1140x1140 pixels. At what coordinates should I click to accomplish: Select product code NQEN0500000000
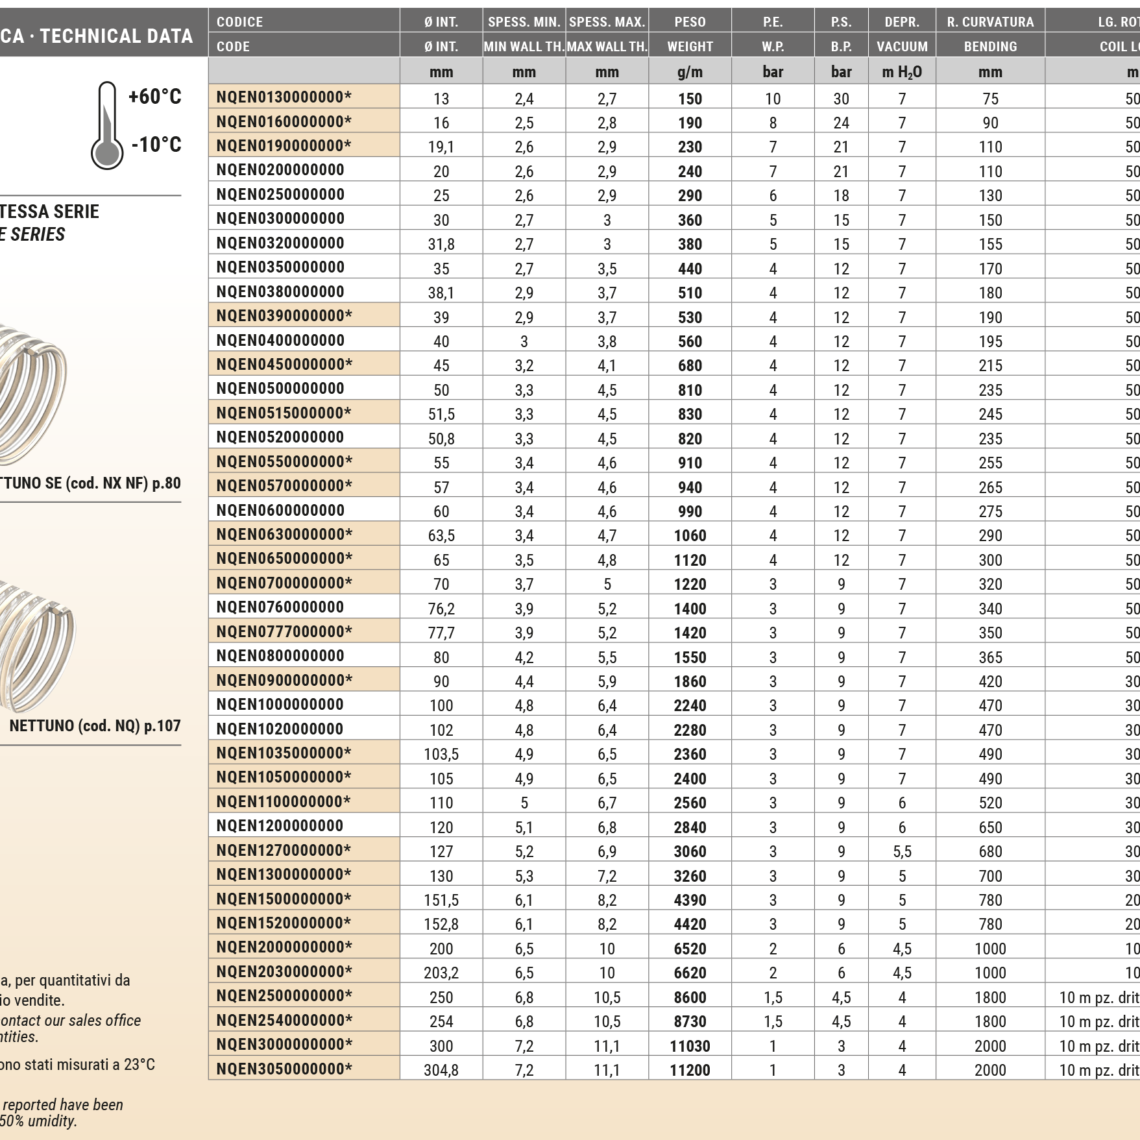[280, 389]
